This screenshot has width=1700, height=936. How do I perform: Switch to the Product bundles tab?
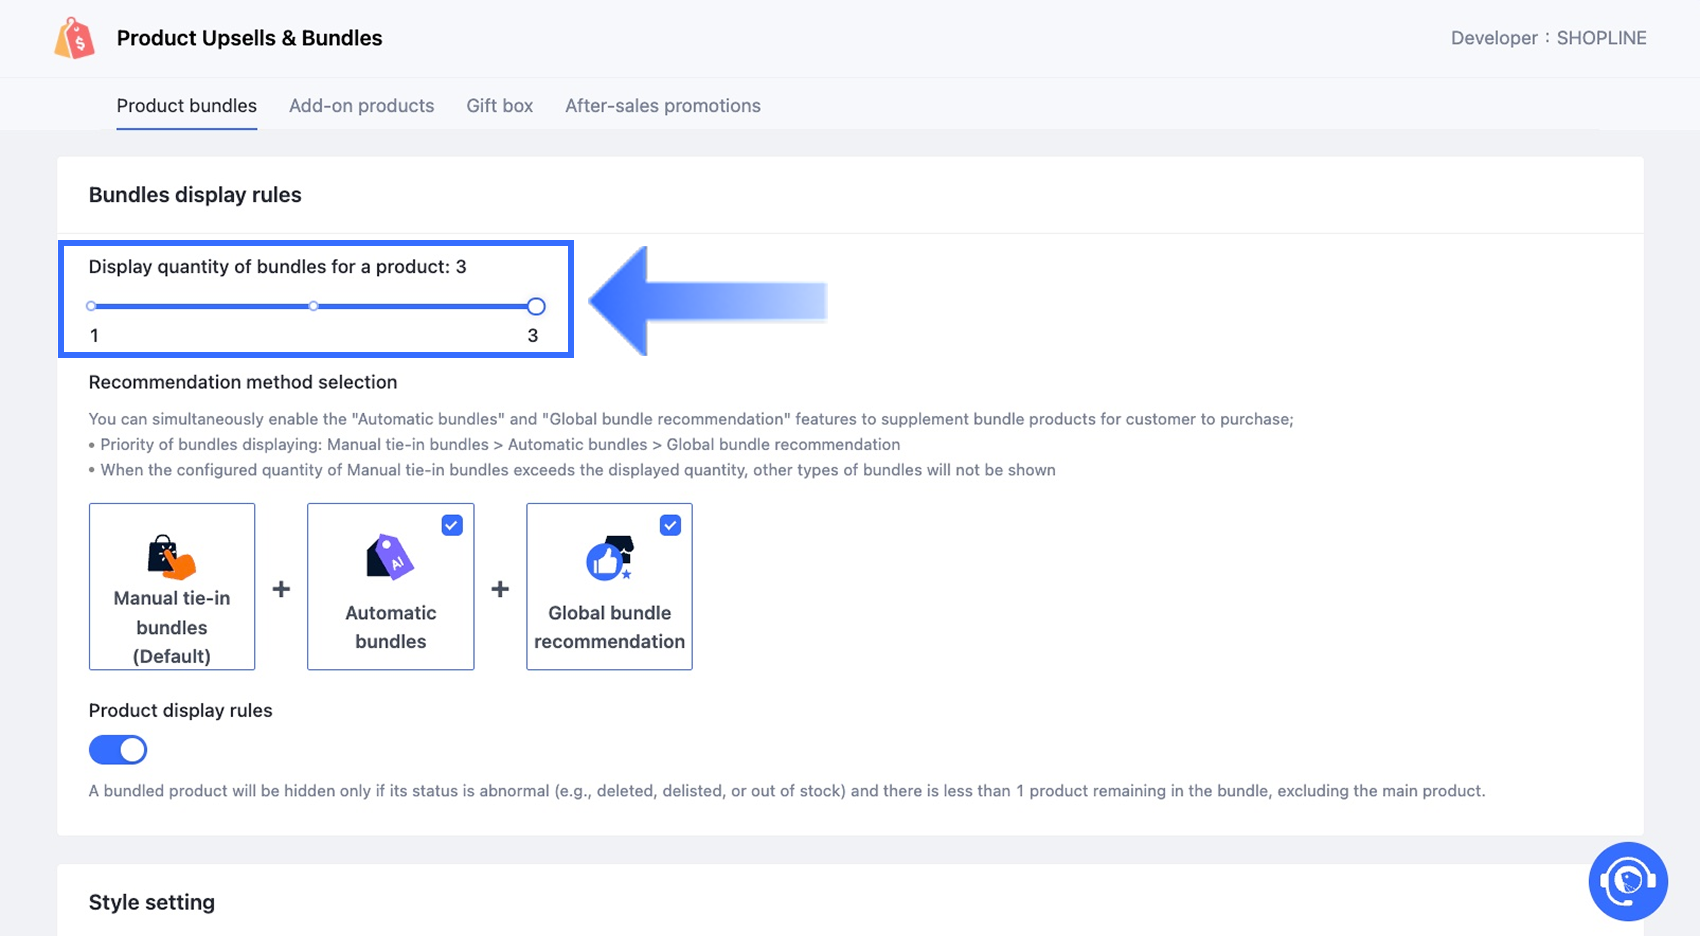(x=187, y=106)
